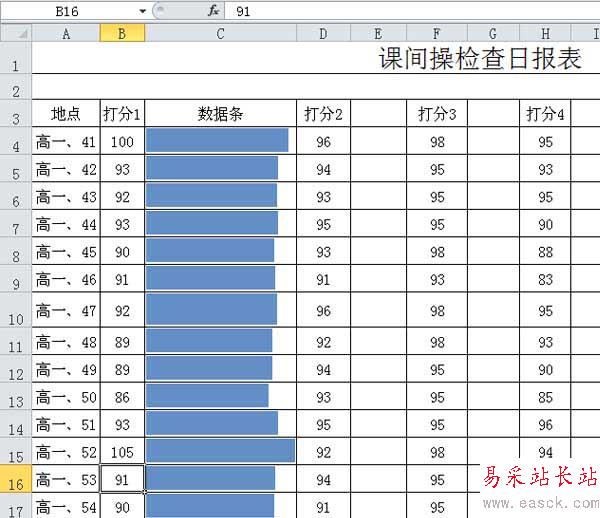This screenshot has width=600, height=518.
Task: Click the data bar in 高一、50 row
Action: click(207, 396)
